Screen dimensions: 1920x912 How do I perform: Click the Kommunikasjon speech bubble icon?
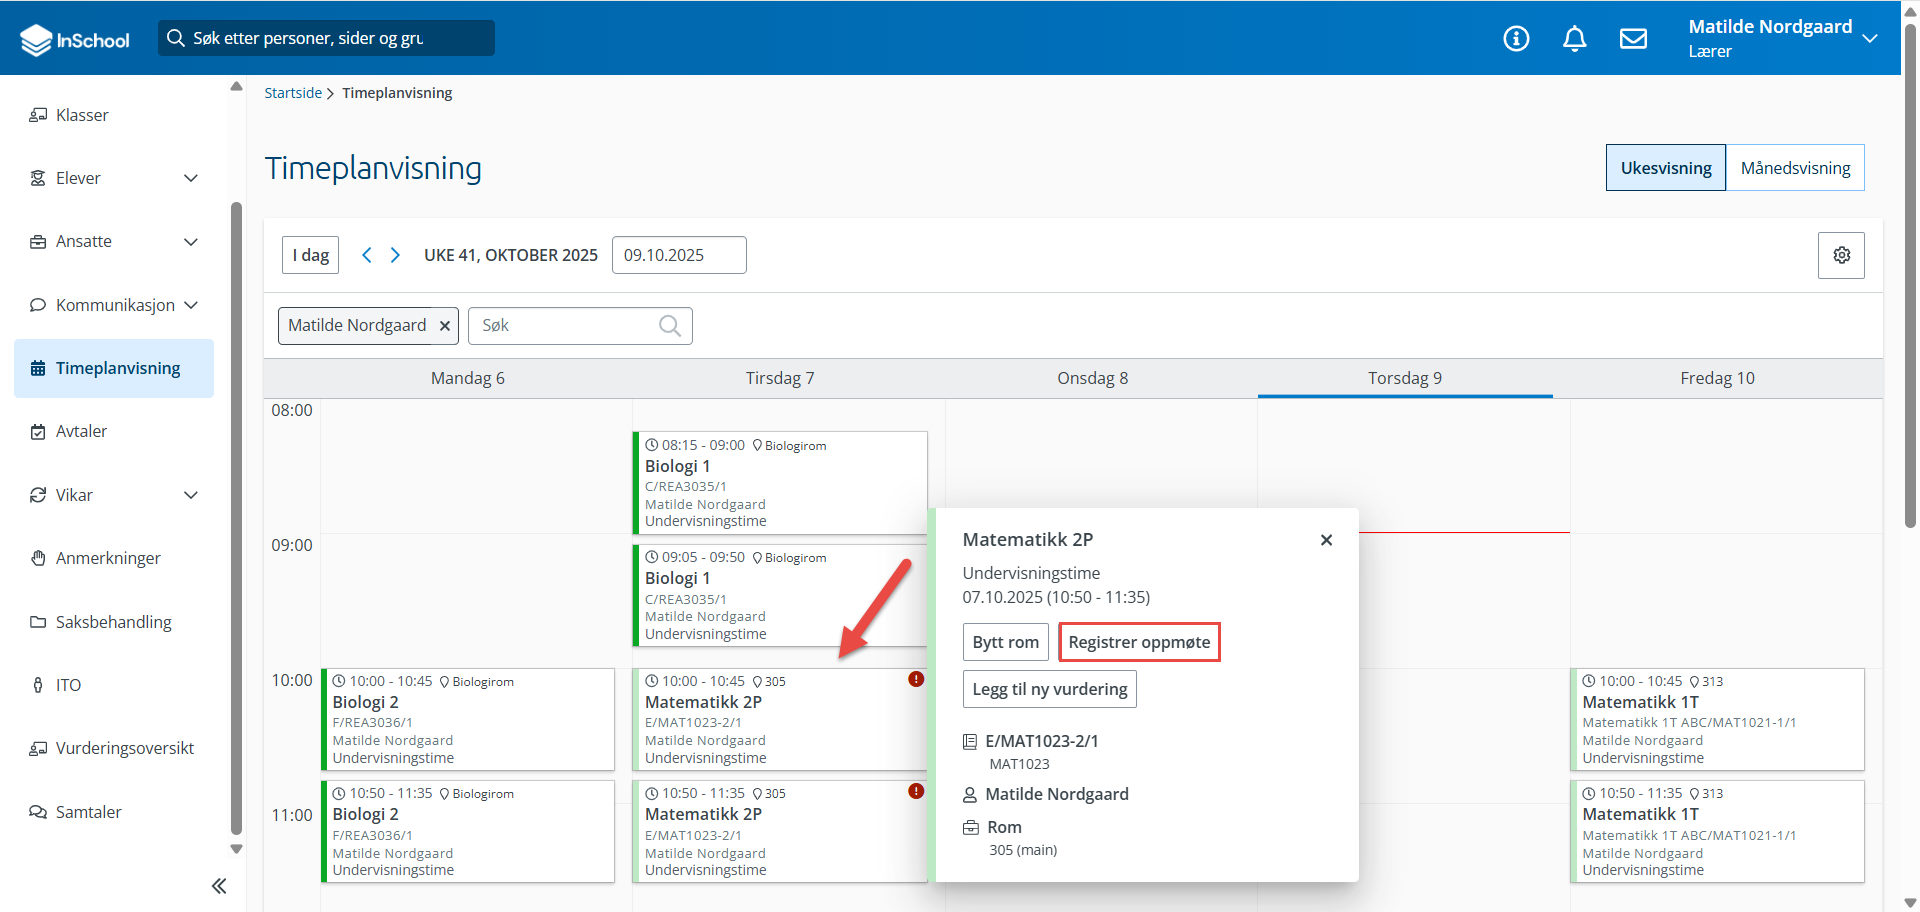point(38,305)
